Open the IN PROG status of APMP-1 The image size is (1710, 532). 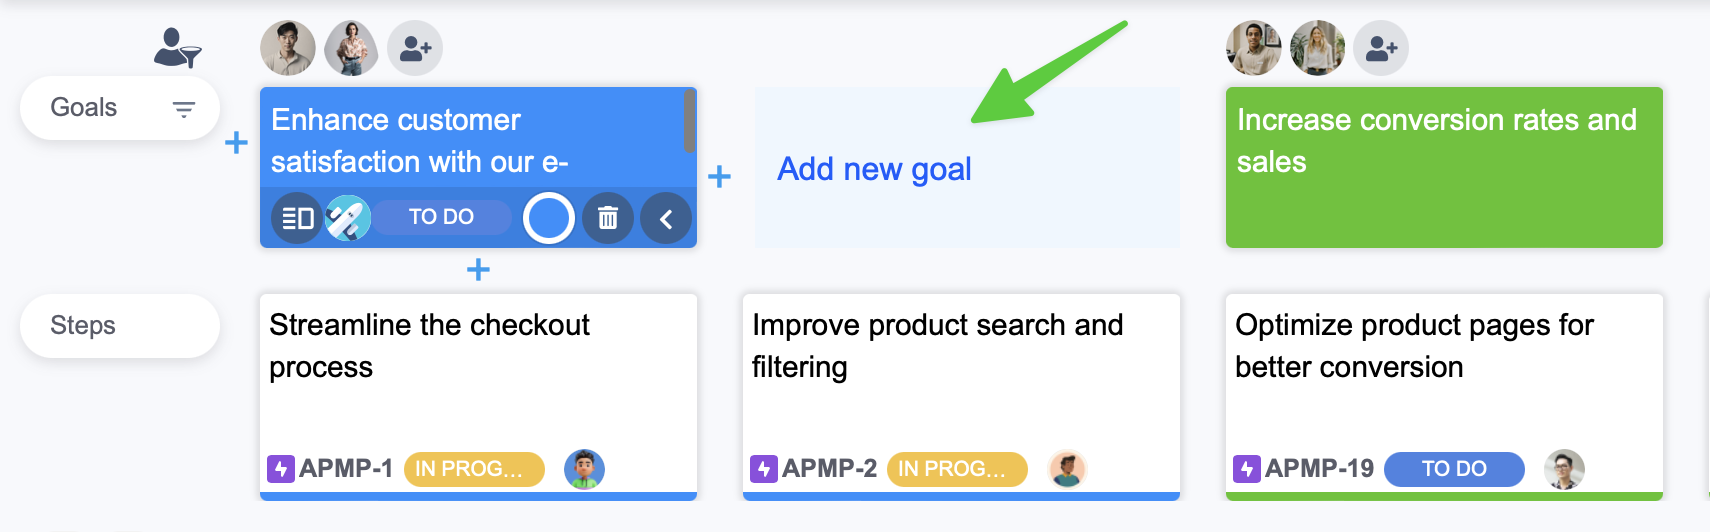pos(474,469)
